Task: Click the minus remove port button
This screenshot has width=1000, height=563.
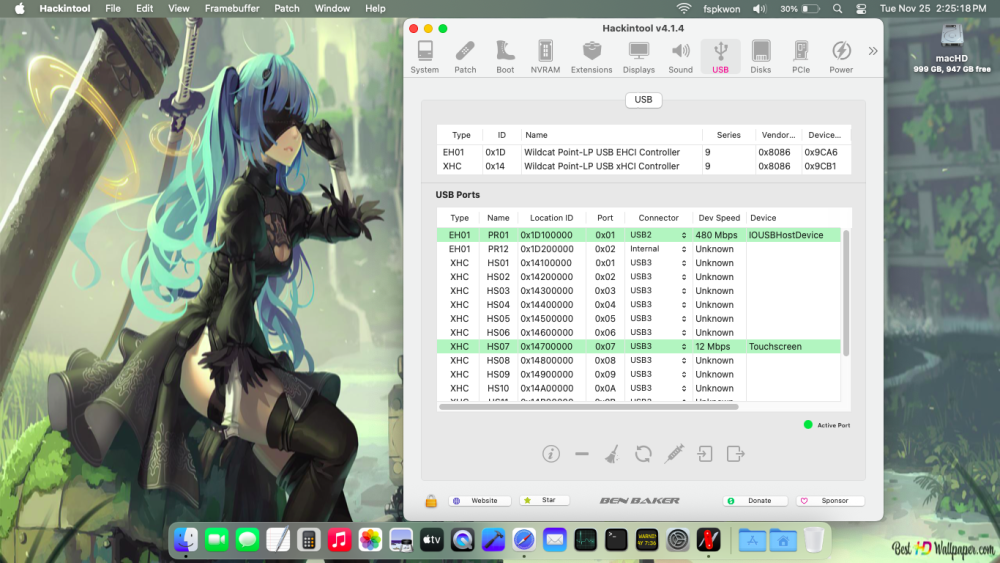Action: pyautogui.click(x=582, y=454)
